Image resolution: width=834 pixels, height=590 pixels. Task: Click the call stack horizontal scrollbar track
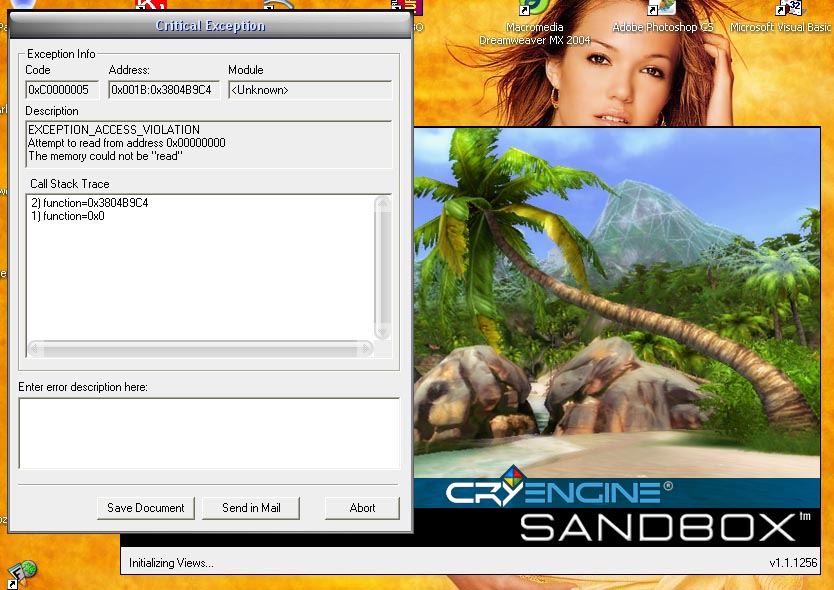coord(201,349)
